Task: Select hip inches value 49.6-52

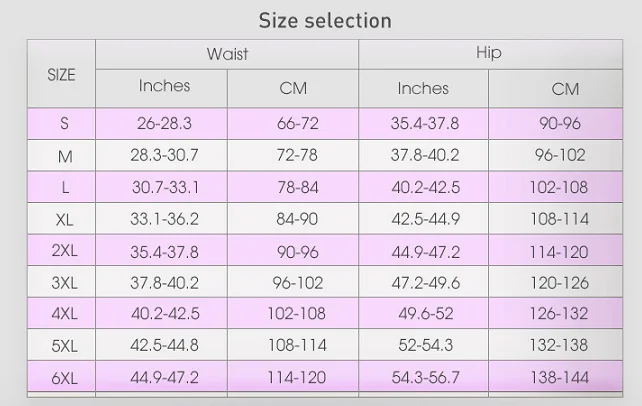Action: [423, 314]
